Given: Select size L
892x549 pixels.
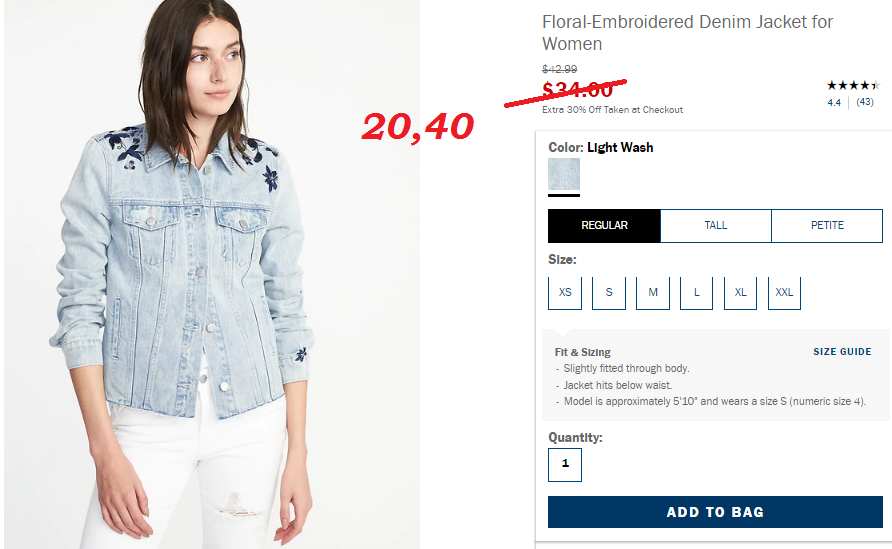Looking at the screenshot, I should 696,292.
